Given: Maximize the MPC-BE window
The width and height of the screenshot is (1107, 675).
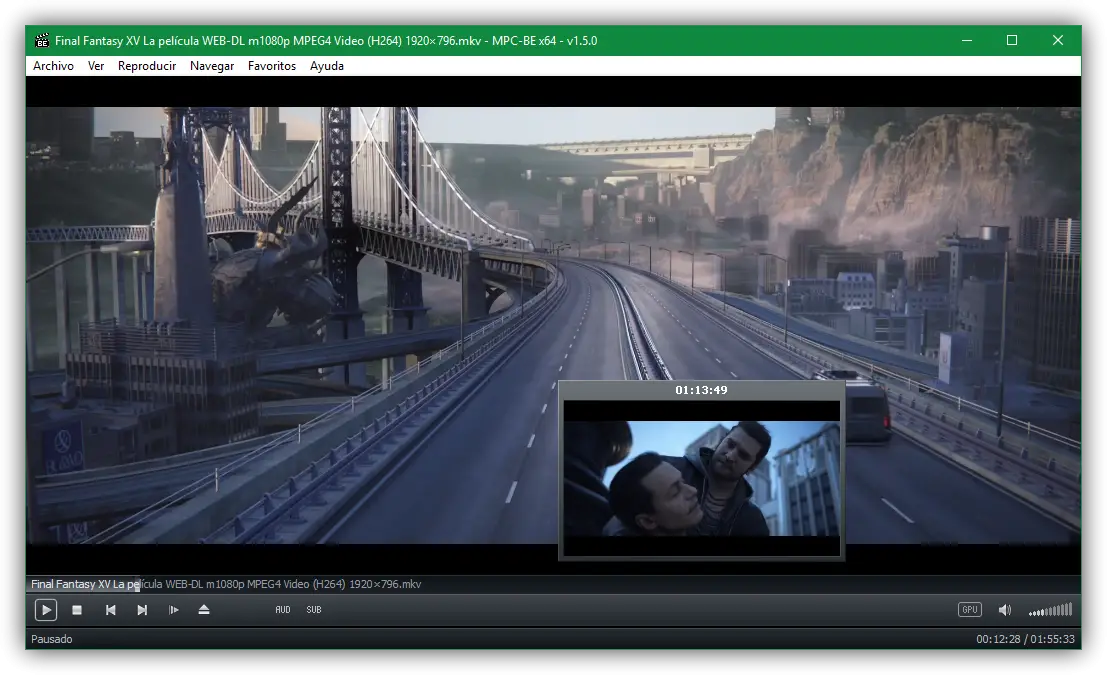Looking at the screenshot, I should [1012, 40].
